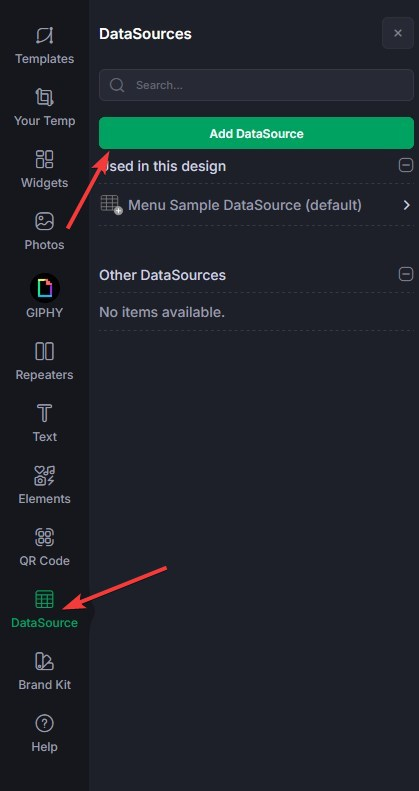Select the DataSource sidebar icon

click(x=44, y=599)
